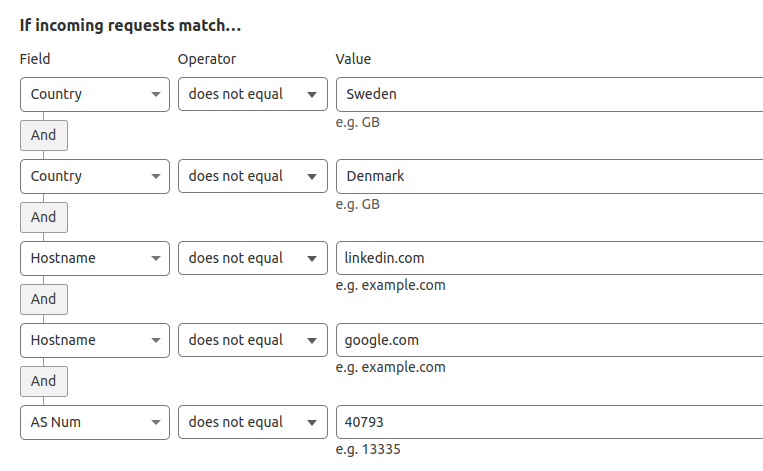Click the Denmark value input field
The image size is (763, 471).
pos(549,176)
